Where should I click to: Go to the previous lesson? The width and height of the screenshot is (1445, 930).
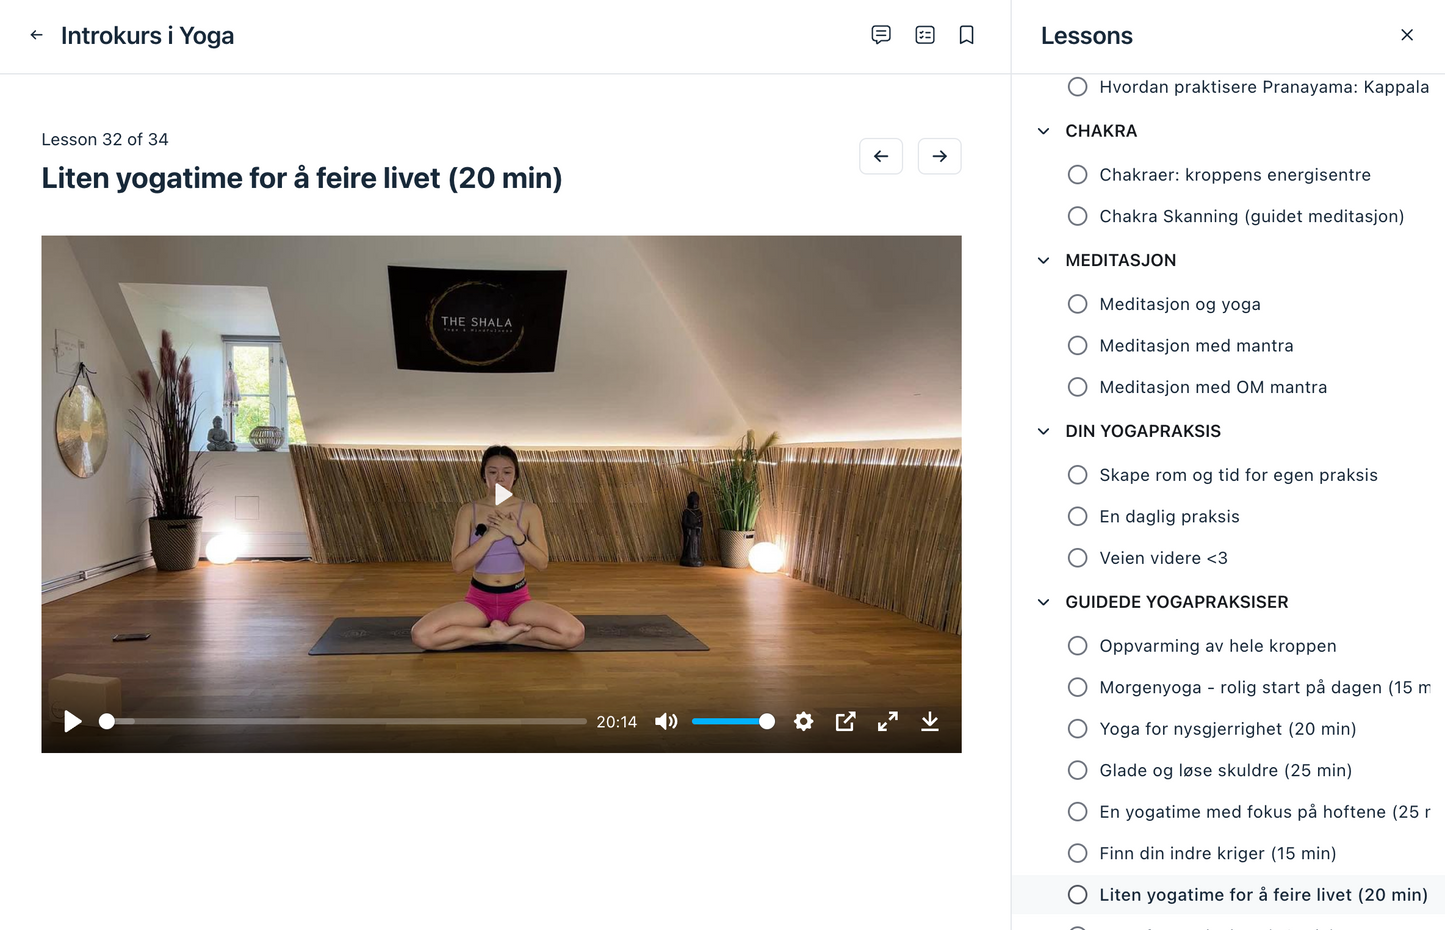881,156
